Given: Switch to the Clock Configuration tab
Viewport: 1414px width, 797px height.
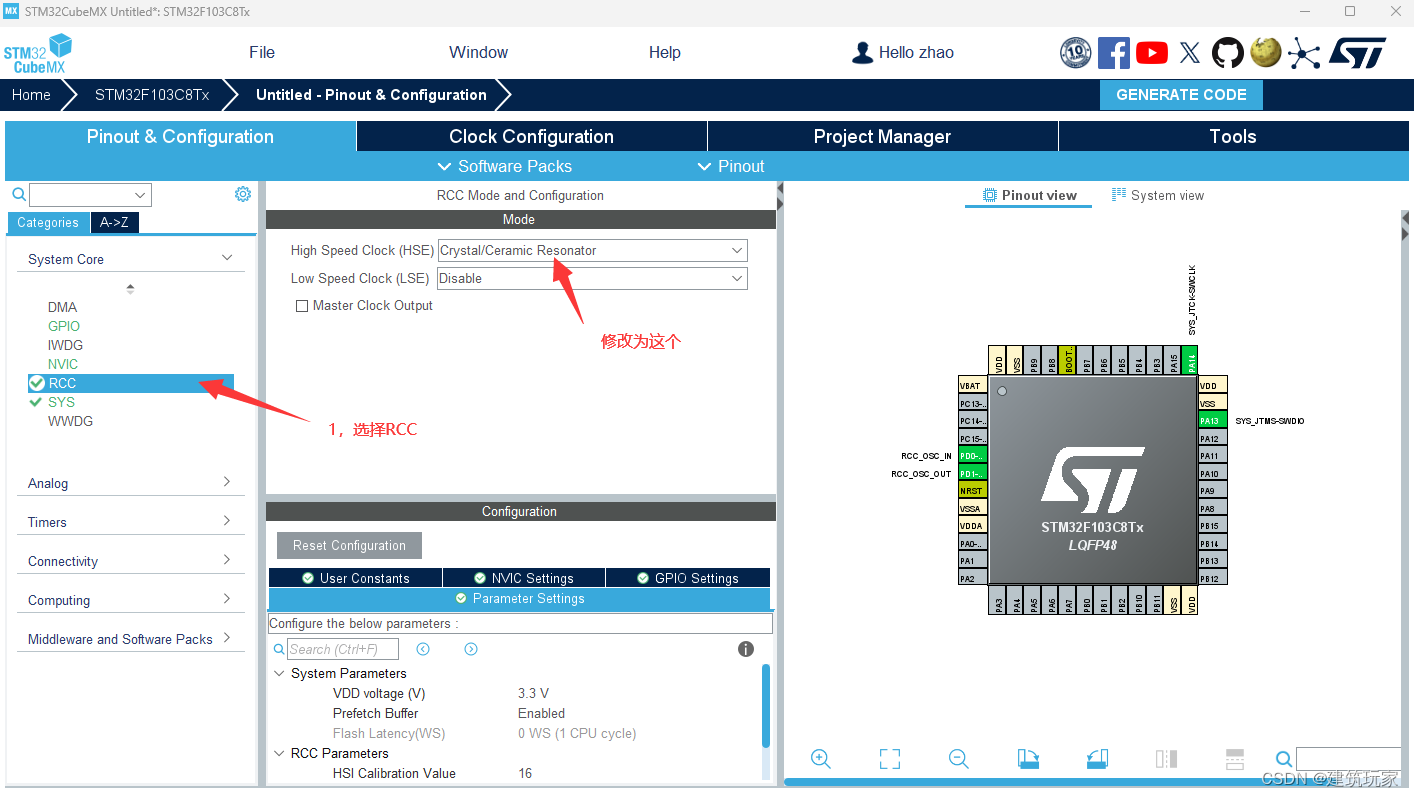Looking at the screenshot, I should [x=531, y=136].
